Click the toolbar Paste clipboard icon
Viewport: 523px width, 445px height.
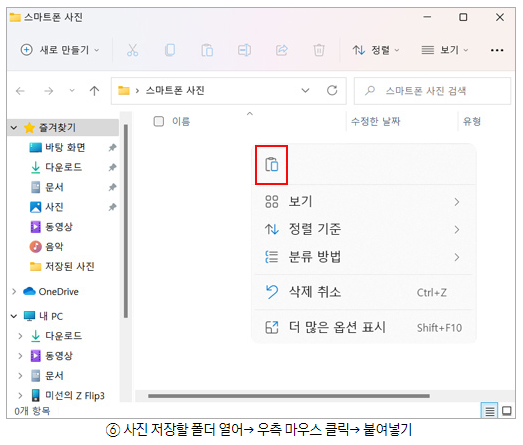click(x=207, y=50)
